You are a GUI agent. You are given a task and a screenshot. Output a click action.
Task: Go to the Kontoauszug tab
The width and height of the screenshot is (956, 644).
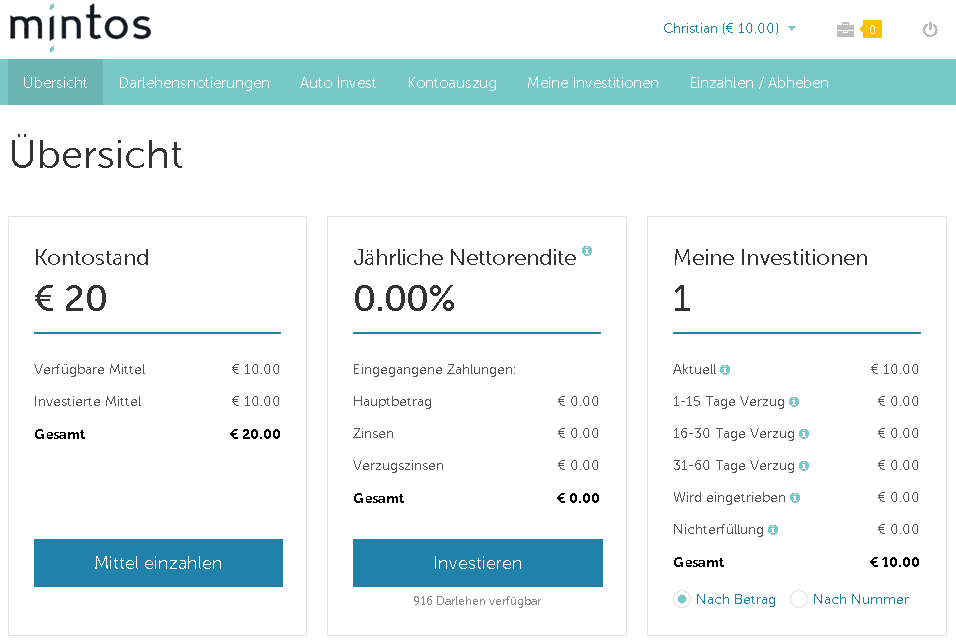[452, 83]
